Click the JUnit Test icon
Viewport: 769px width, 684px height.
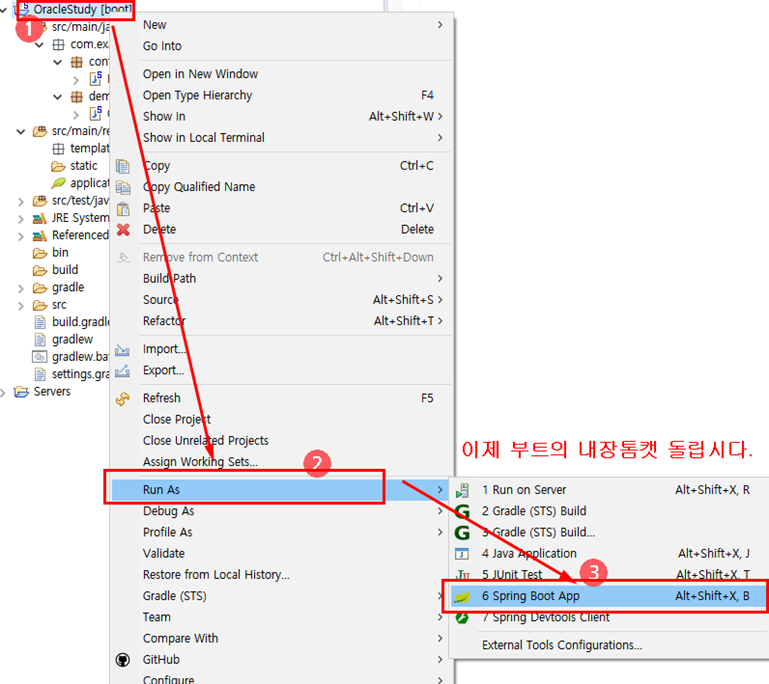462,575
